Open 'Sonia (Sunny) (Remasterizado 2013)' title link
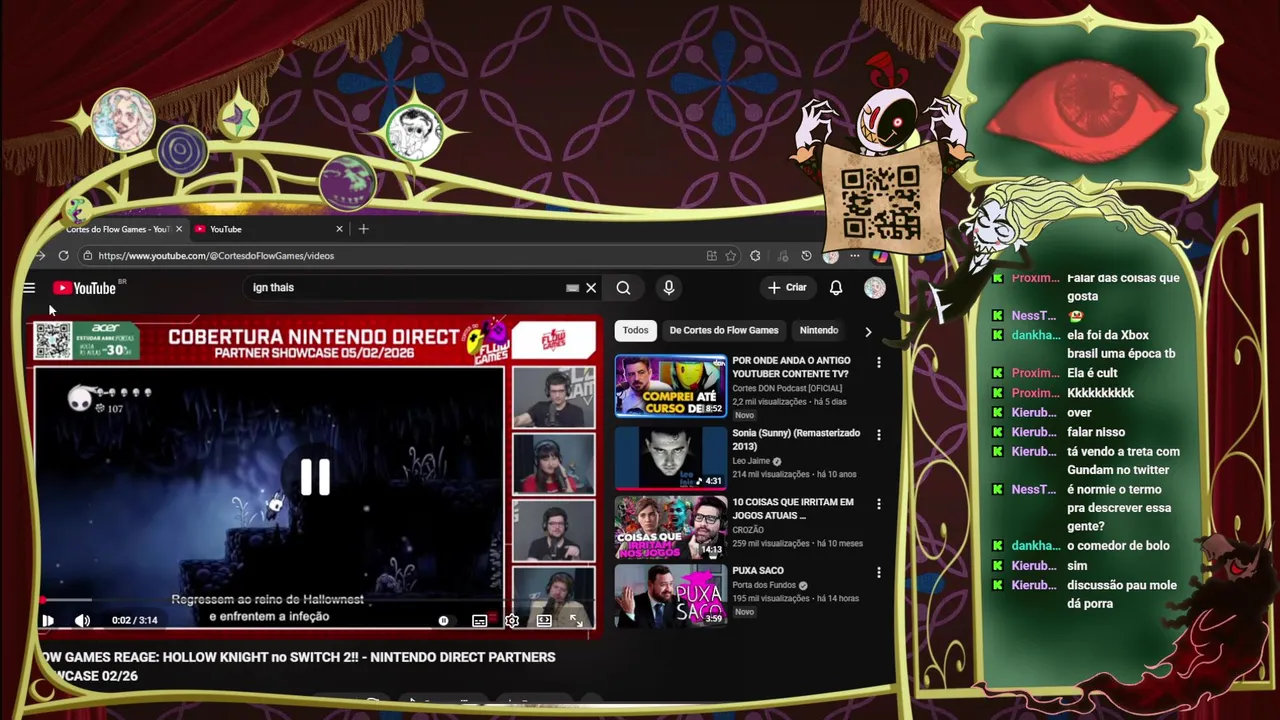This screenshot has height=720, width=1280. pos(796,440)
